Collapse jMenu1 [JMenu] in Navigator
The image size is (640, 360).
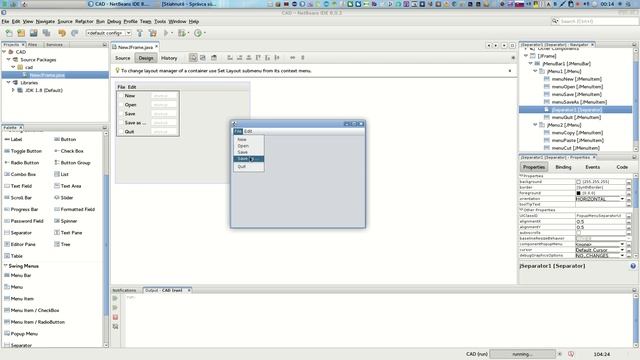coord(535,71)
